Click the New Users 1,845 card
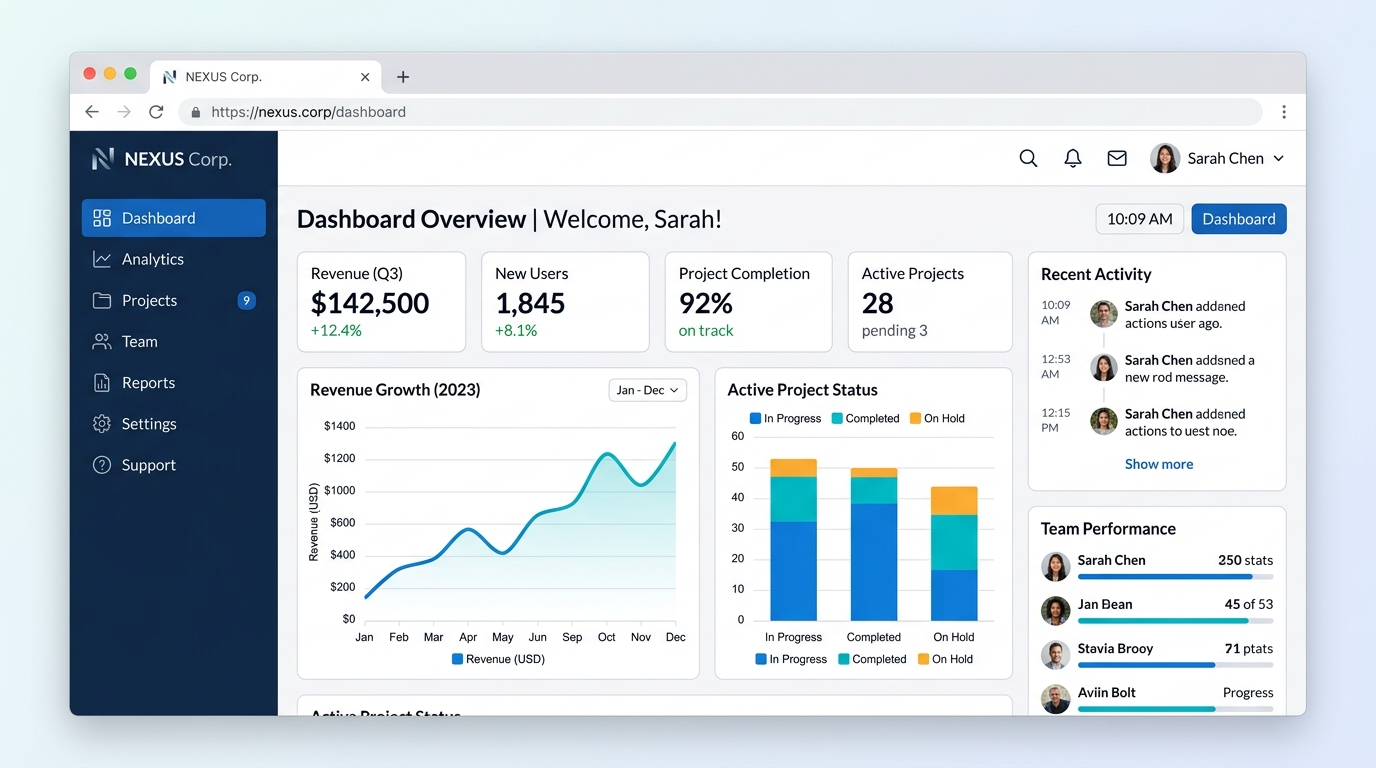The image size is (1376, 768). [565, 302]
